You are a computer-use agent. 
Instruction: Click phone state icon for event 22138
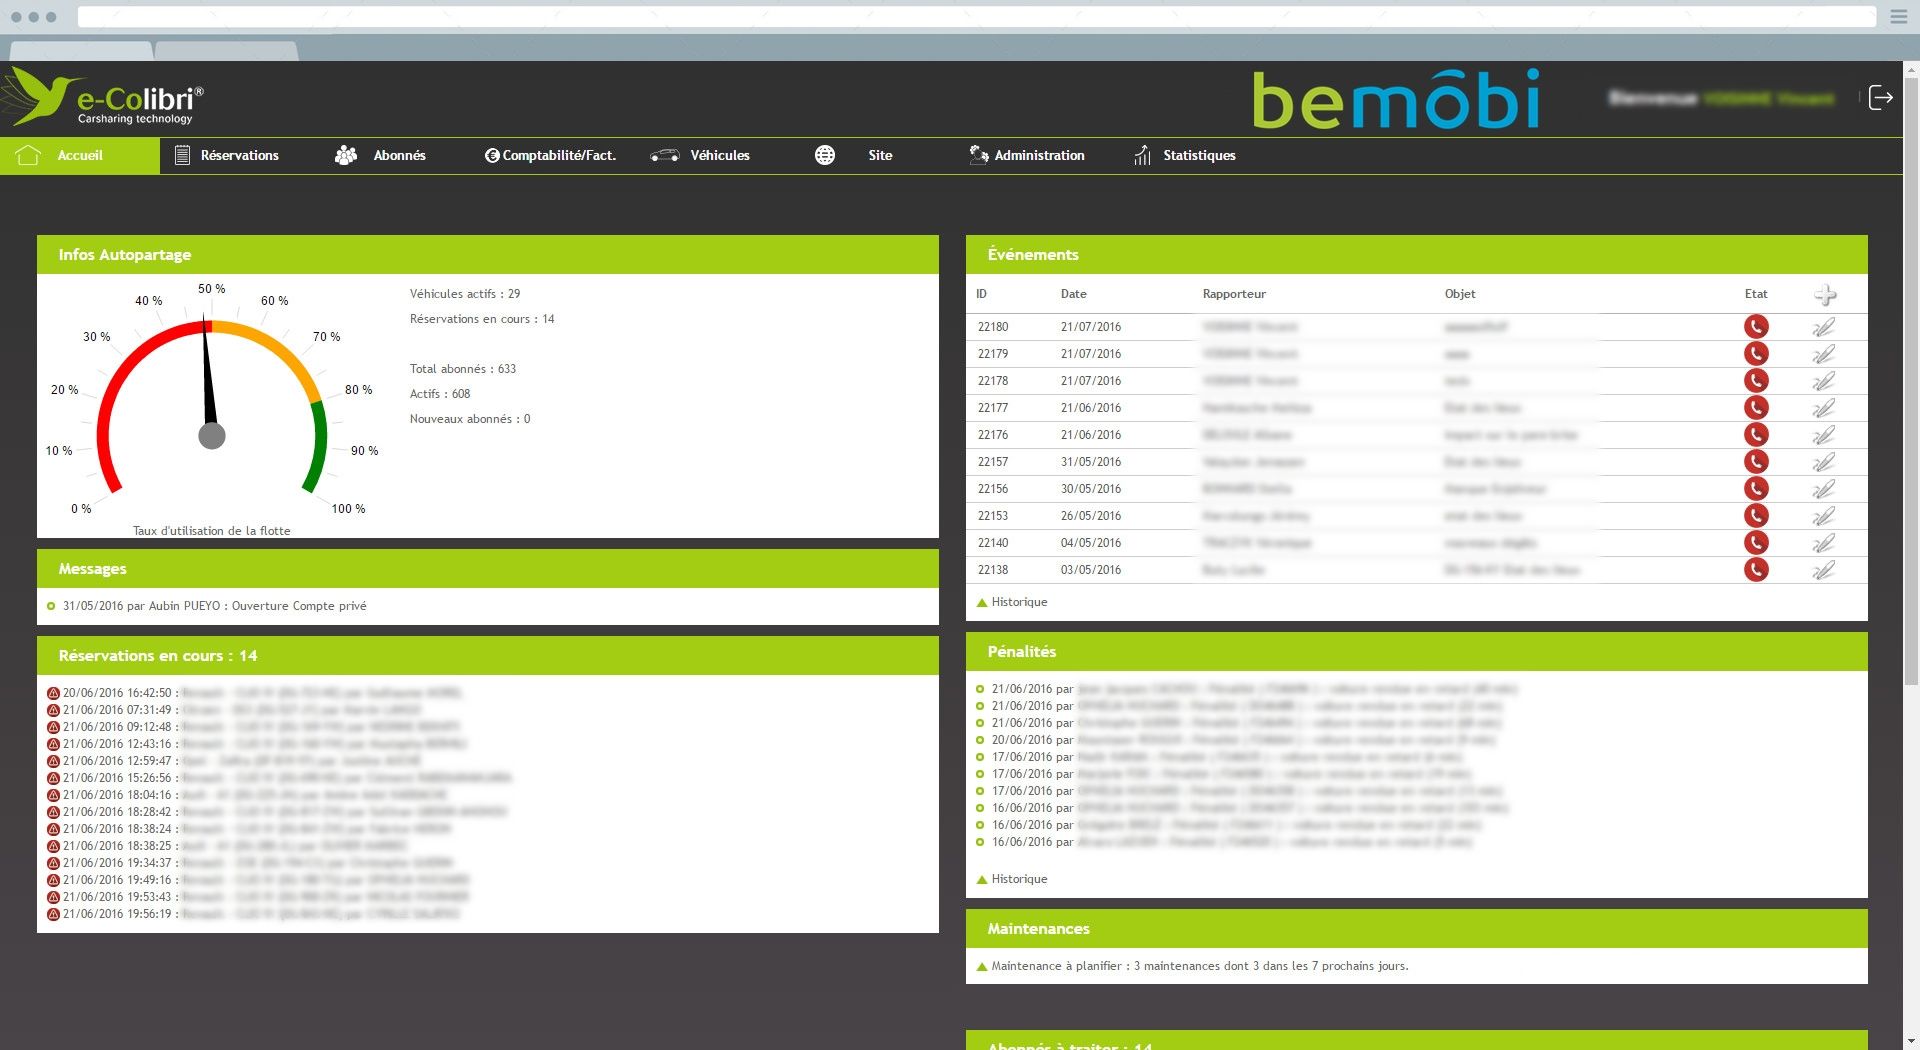pyautogui.click(x=1756, y=570)
